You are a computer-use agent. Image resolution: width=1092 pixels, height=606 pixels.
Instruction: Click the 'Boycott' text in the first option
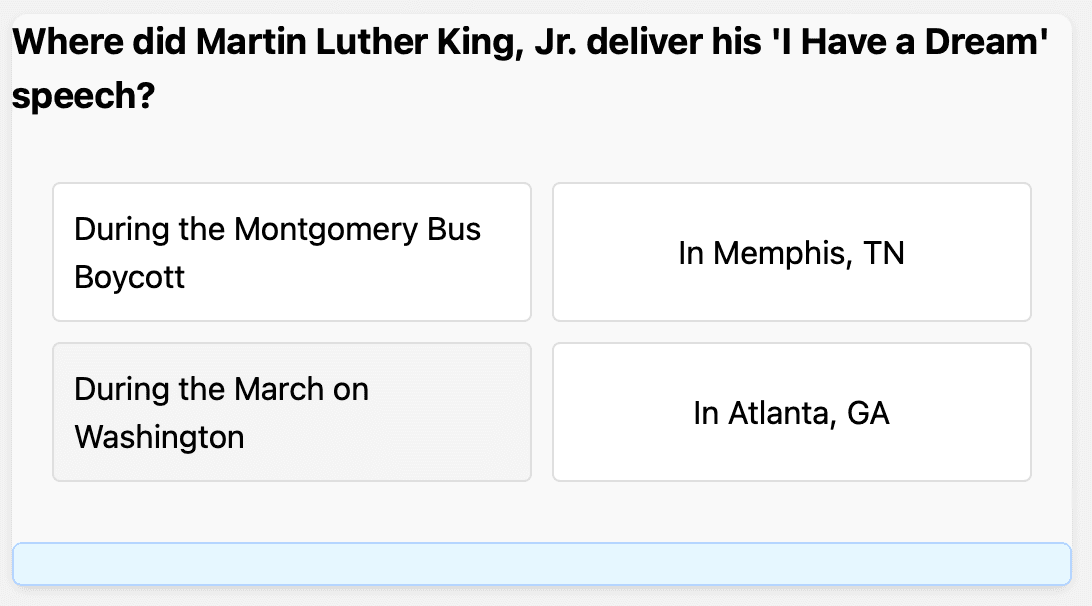[129, 277]
